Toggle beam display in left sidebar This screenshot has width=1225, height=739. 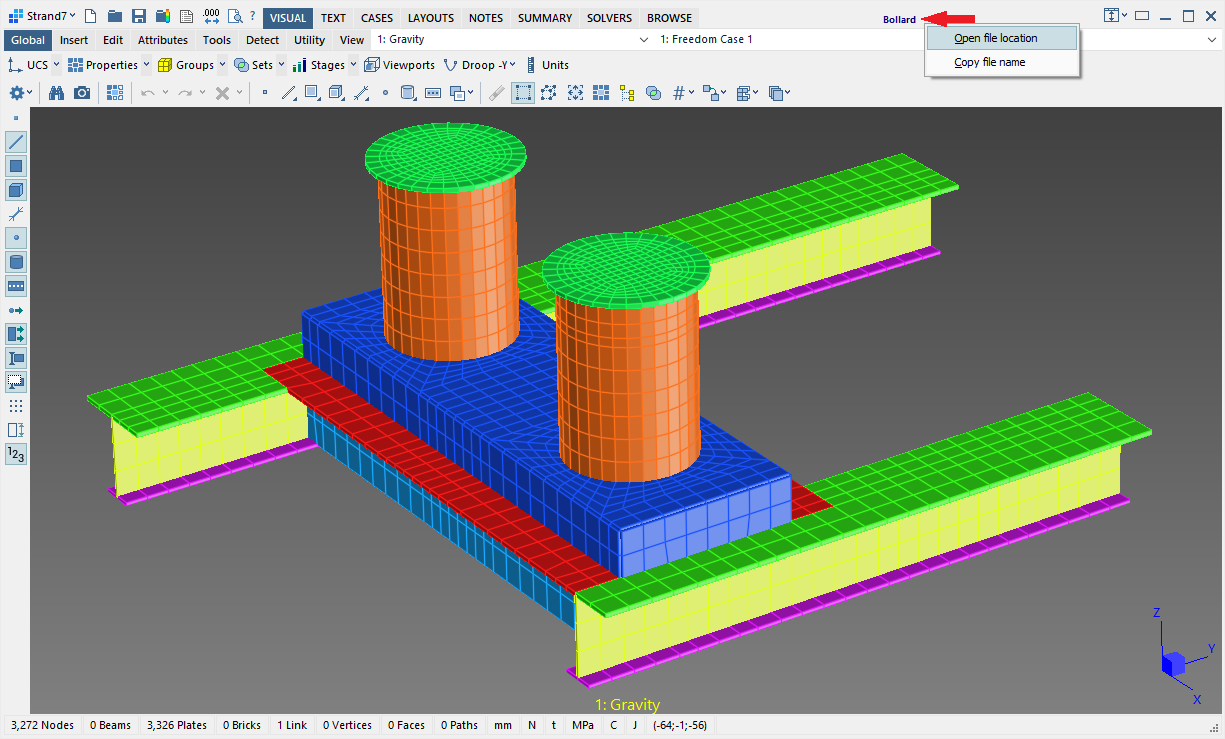pos(16,142)
